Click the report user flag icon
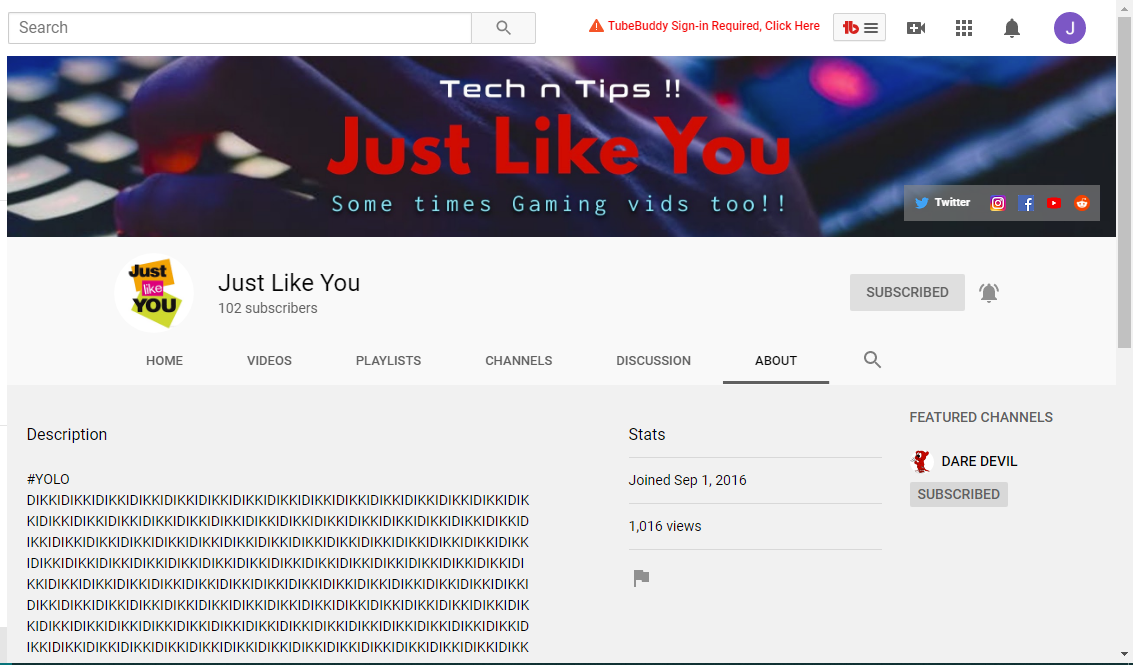The image size is (1133, 665). coord(641,578)
